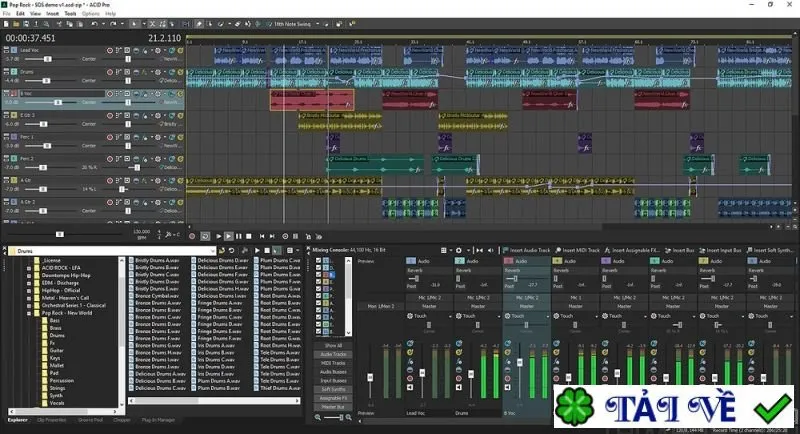Click the refresh icon in the Explorer toolbar
The width and height of the screenshot is (800, 434).
pos(232,250)
